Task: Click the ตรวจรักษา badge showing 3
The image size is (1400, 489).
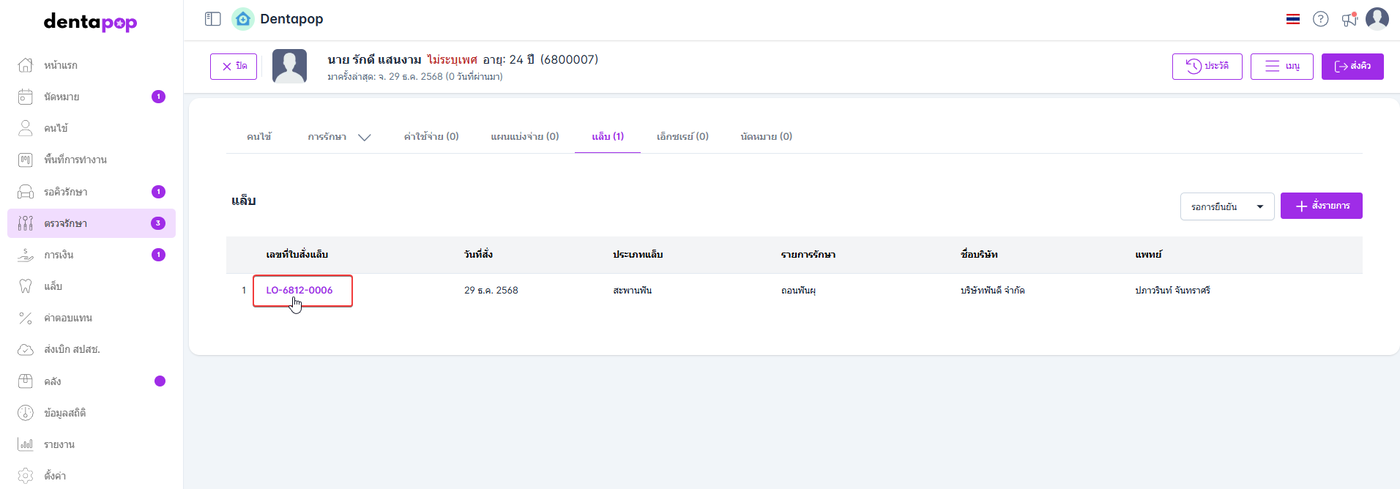Action: coord(158,223)
